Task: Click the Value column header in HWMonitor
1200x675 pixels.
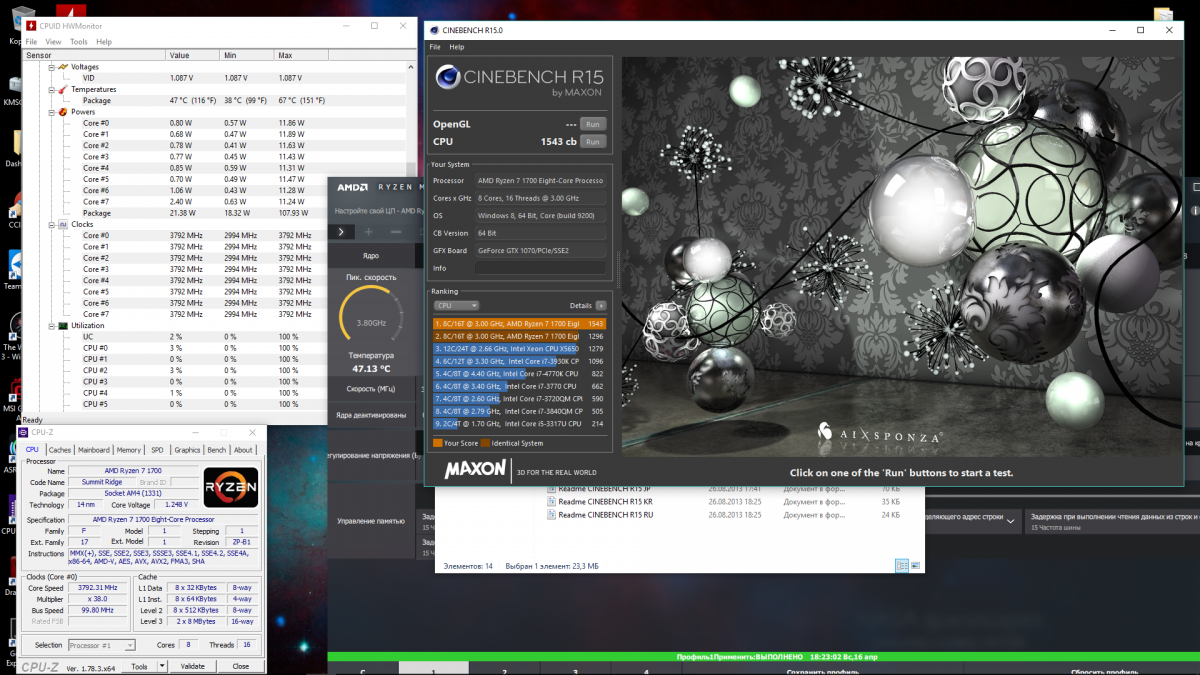Action: pos(193,55)
